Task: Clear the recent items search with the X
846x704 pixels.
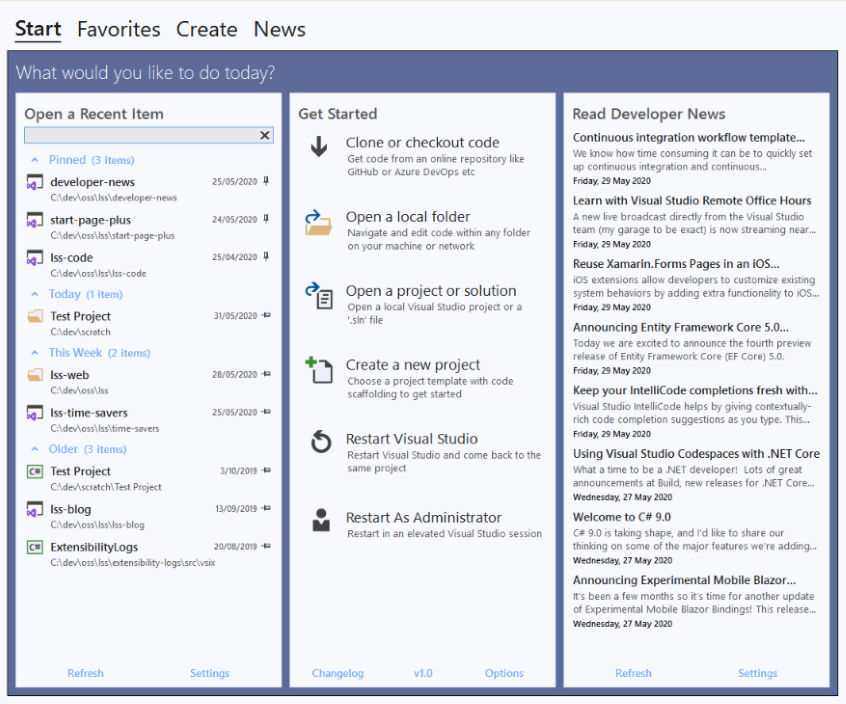Action: [265, 135]
